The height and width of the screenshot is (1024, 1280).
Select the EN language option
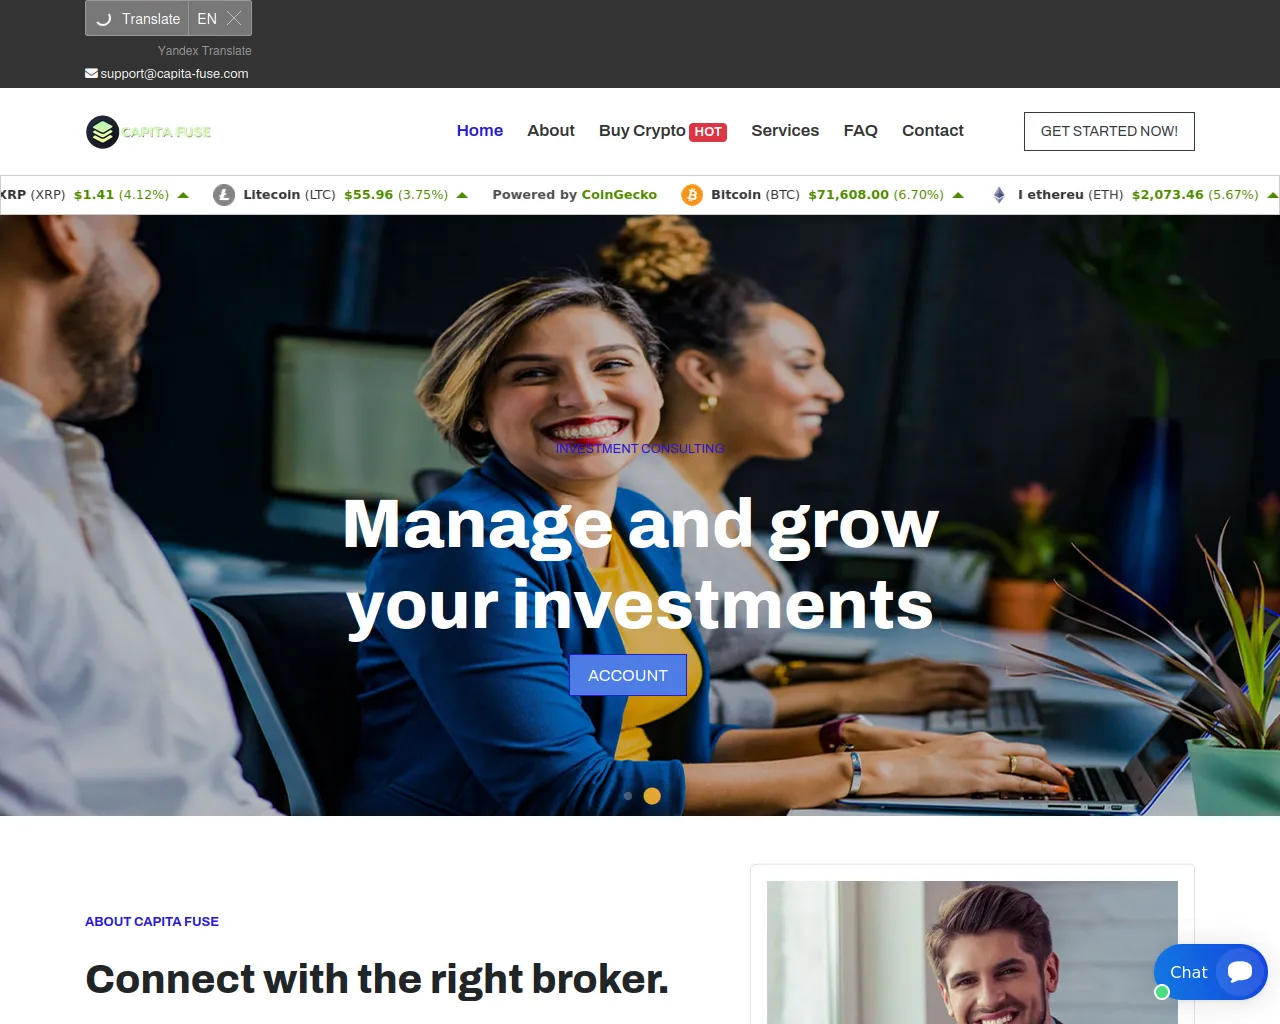[x=207, y=19]
